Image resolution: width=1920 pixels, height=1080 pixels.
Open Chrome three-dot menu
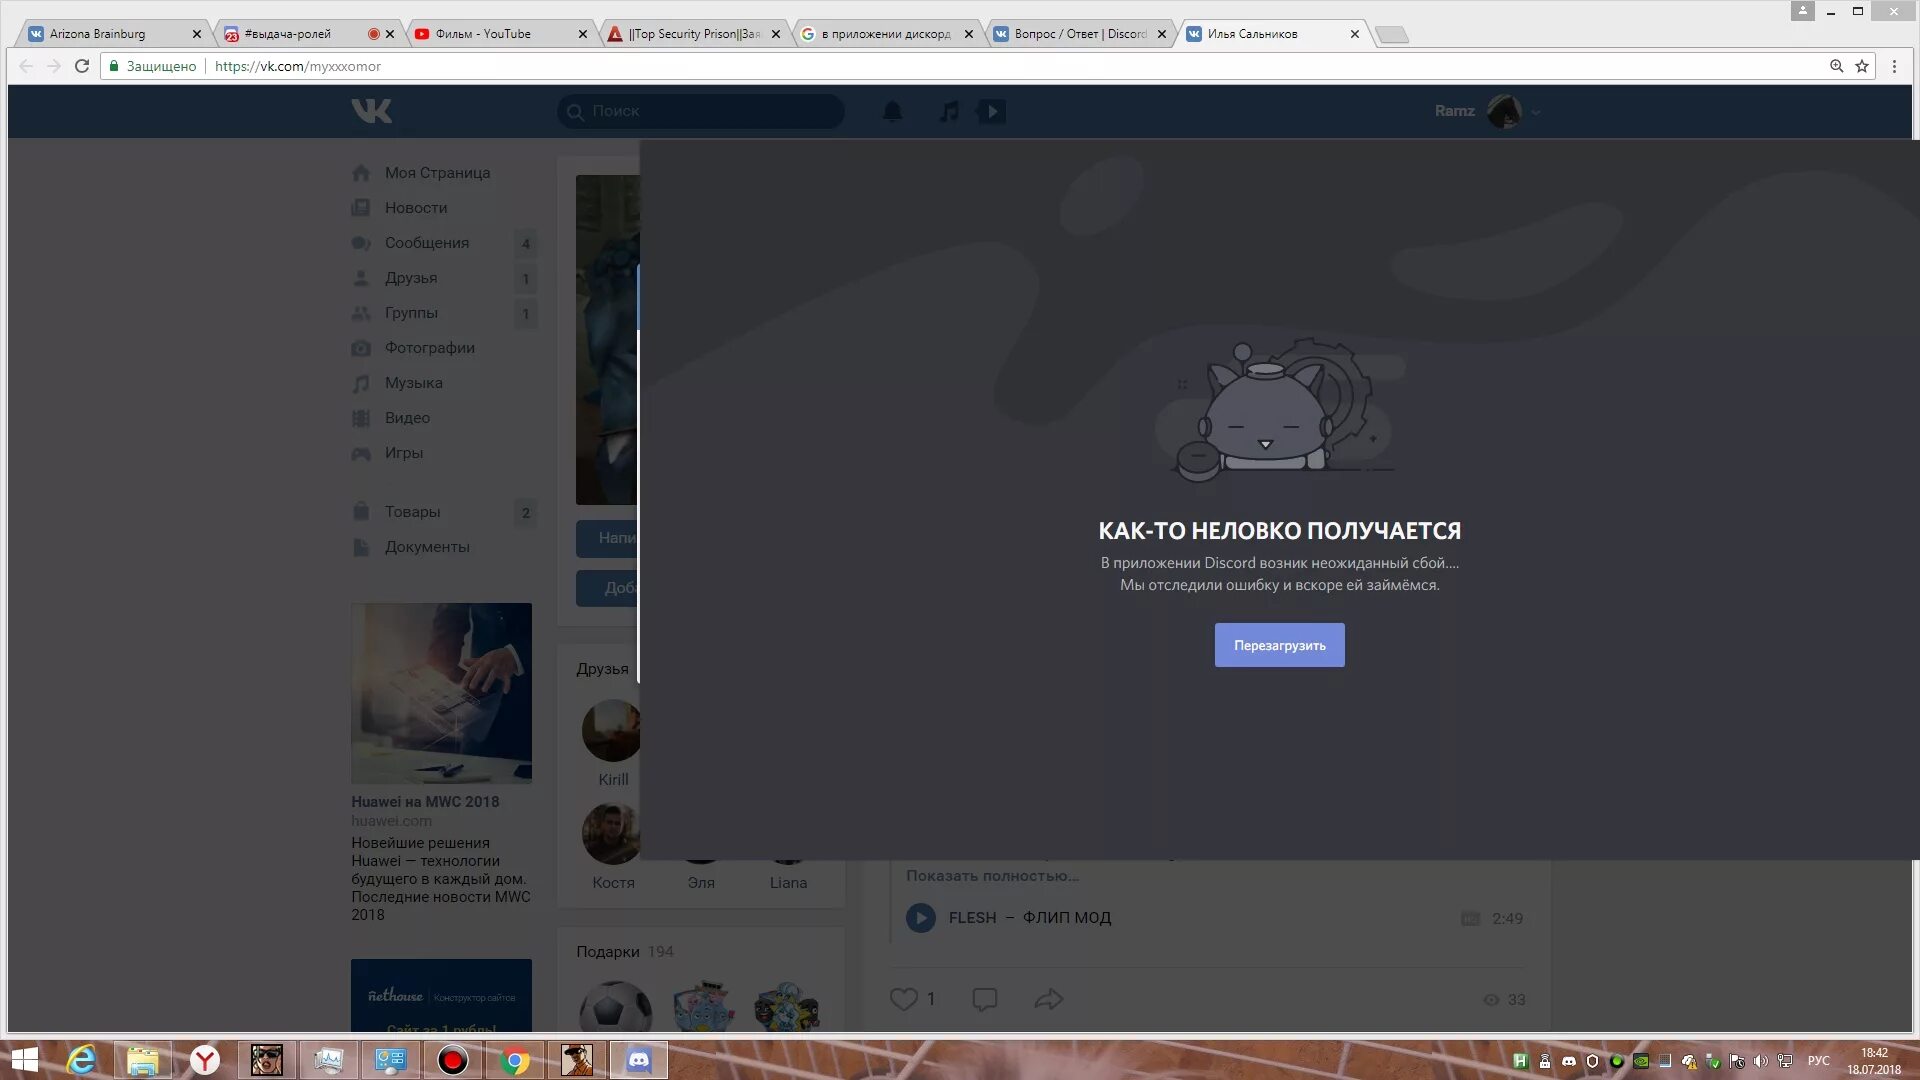tap(1894, 66)
